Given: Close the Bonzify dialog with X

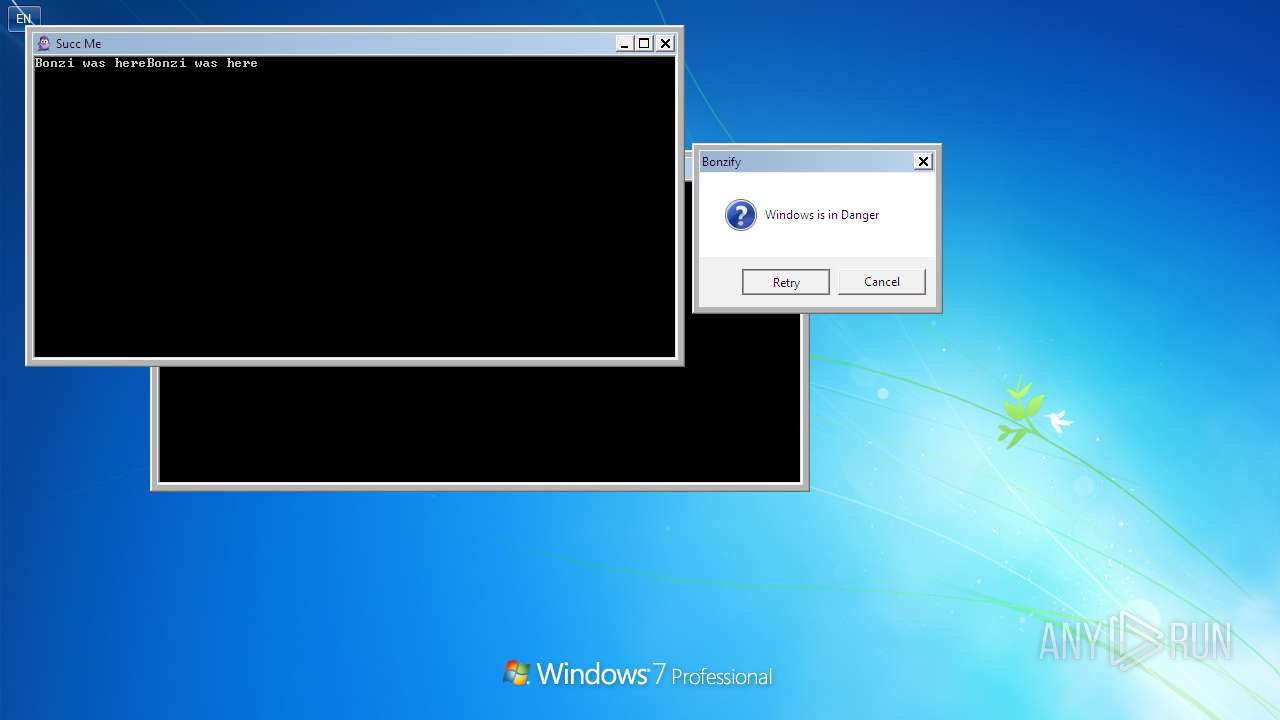Looking at the screenshot, I should tap(923, 161).
